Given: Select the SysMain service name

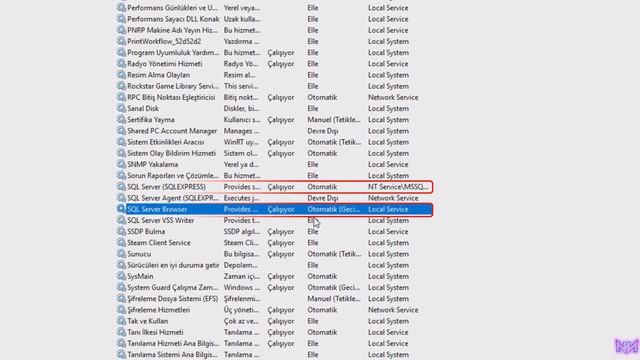Looking at the screenshot, I should 140,276.
